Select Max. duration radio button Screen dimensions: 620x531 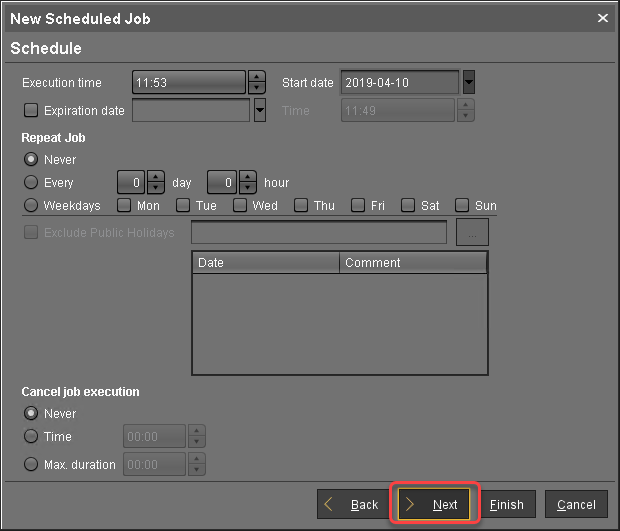point(31,464)
